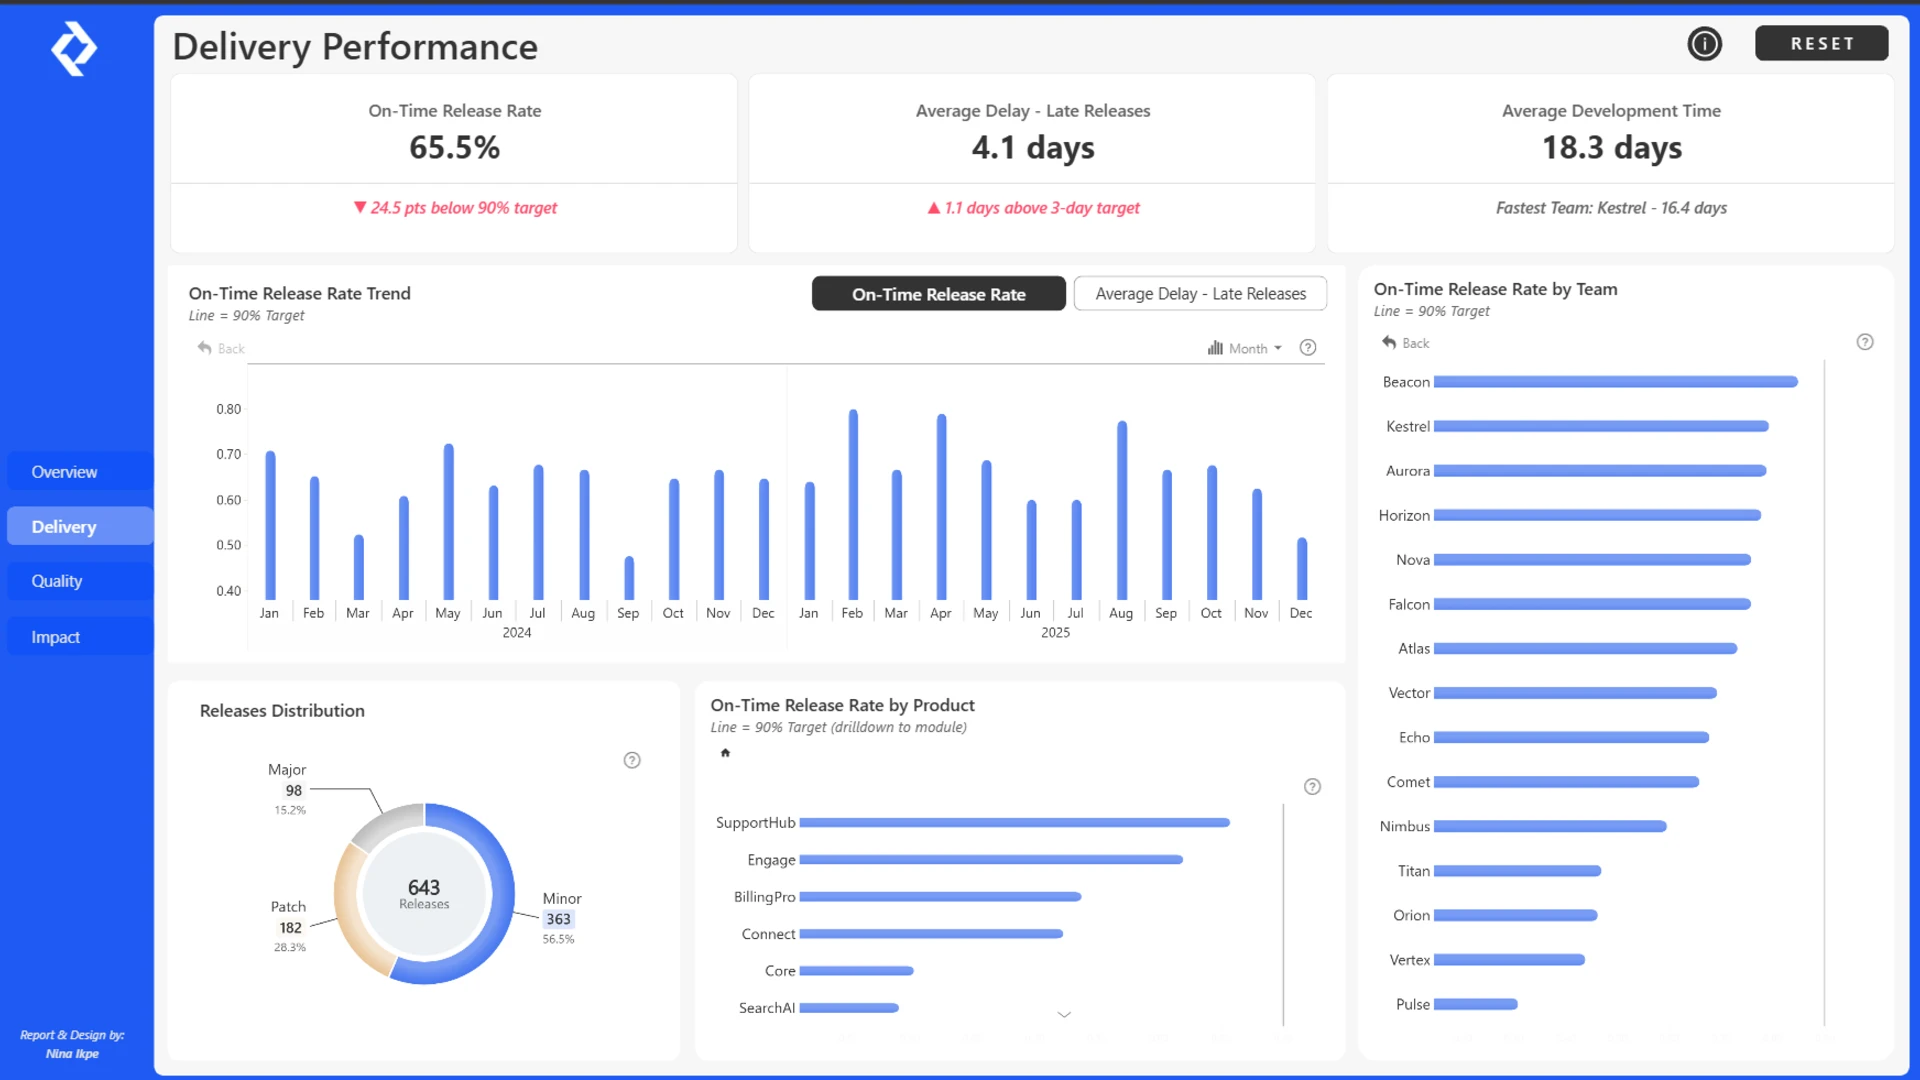Click the 65.5% On-Time Release Rate value

pos(454,148)
